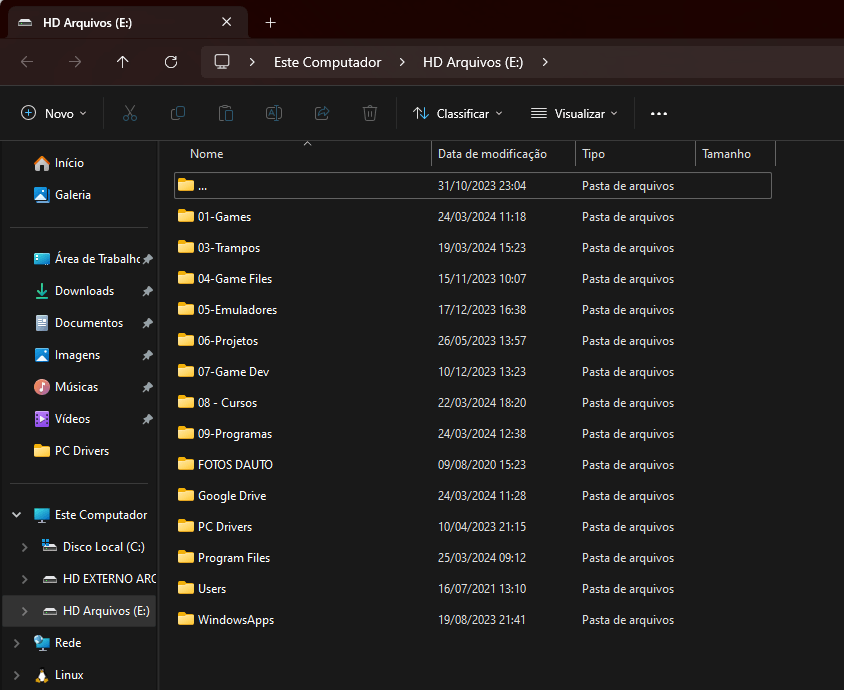
Task: Open the Visualizar view dropdown
Action: coord(574,114)
